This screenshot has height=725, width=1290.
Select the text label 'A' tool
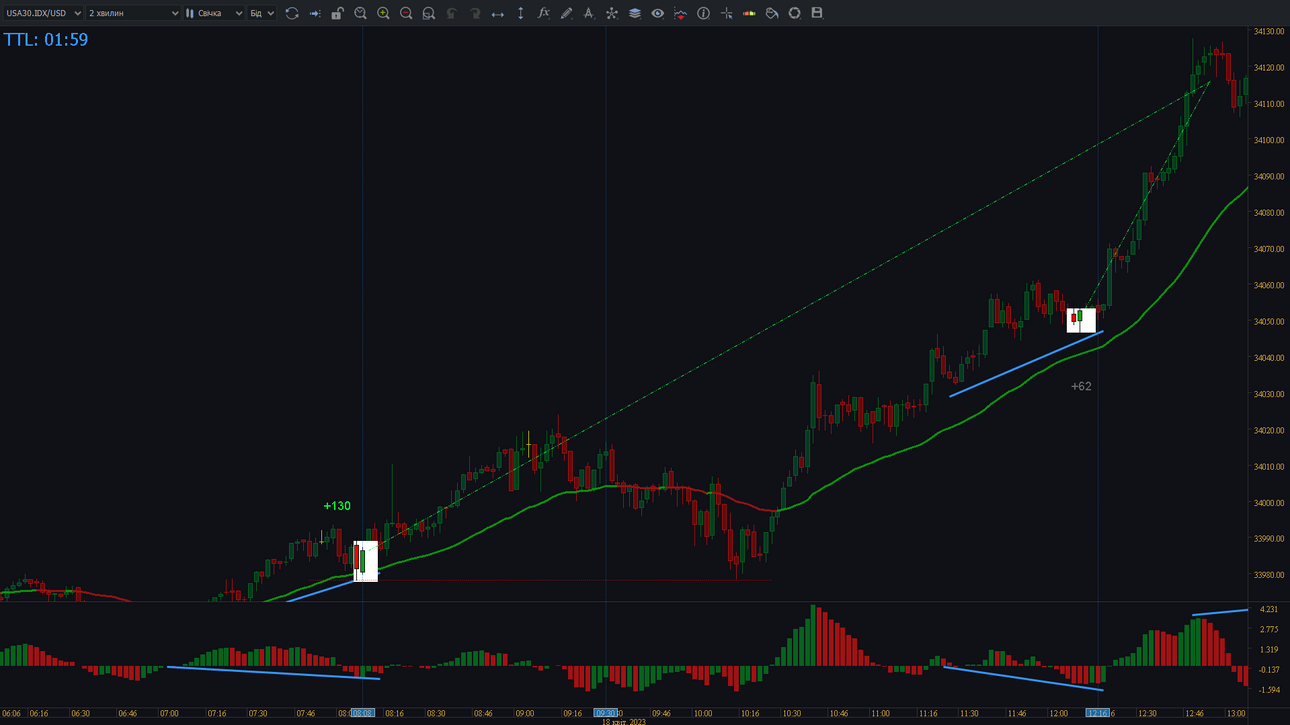(589, 13)
